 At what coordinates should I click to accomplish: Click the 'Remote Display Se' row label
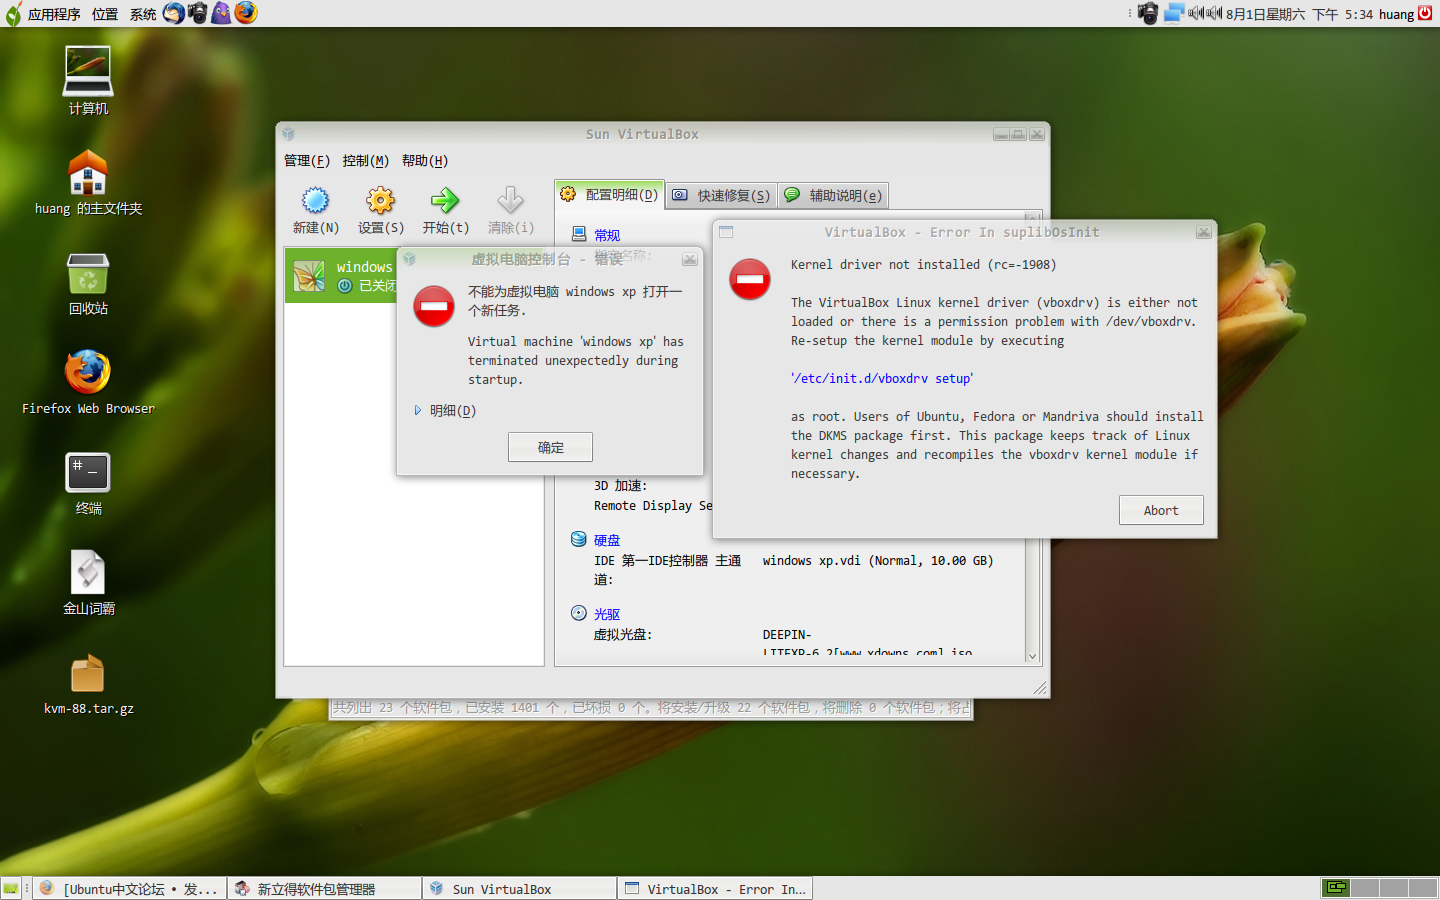653,506
